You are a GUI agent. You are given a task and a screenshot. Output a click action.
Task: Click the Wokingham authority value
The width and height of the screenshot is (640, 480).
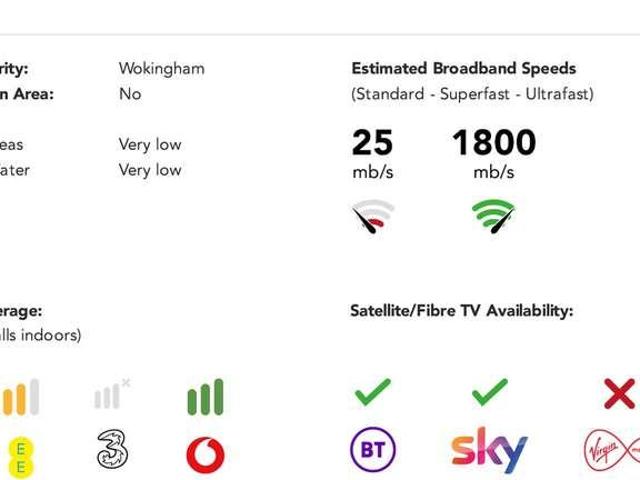tap(162, 69)
